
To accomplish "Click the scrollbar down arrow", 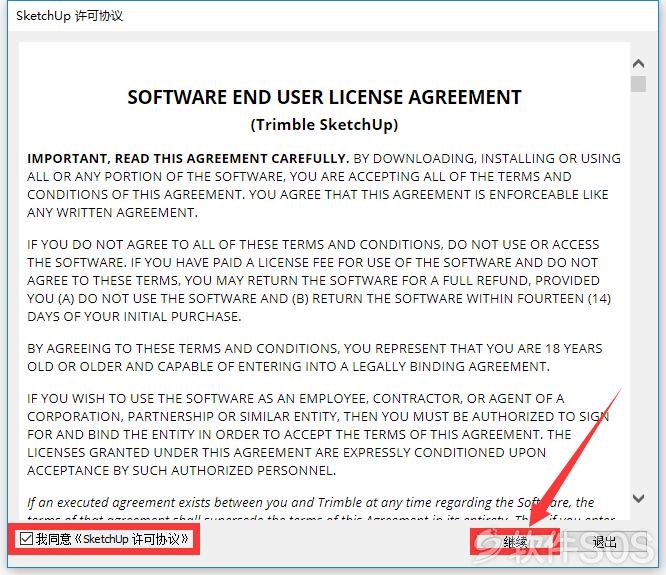I will point(638,498).
